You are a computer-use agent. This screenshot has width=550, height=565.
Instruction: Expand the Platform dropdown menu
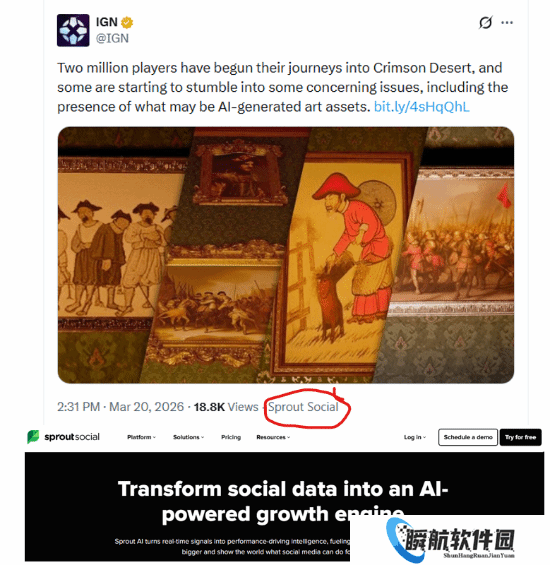[x=141, y=437]
